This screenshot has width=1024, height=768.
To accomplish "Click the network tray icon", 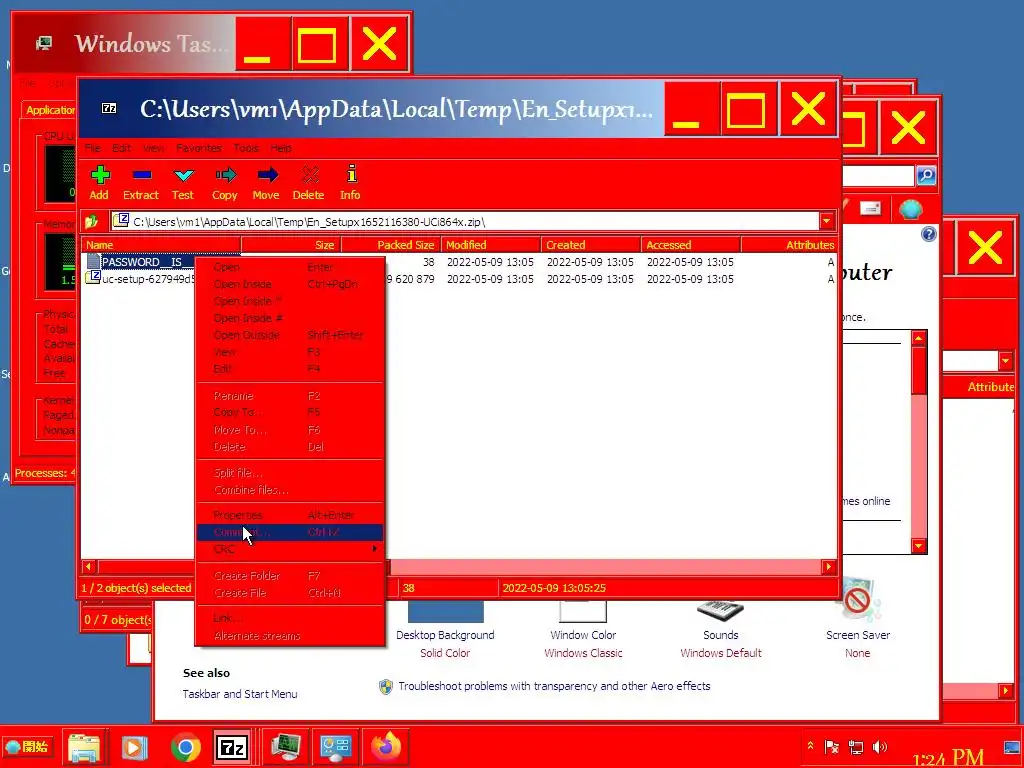I will 856,746.
